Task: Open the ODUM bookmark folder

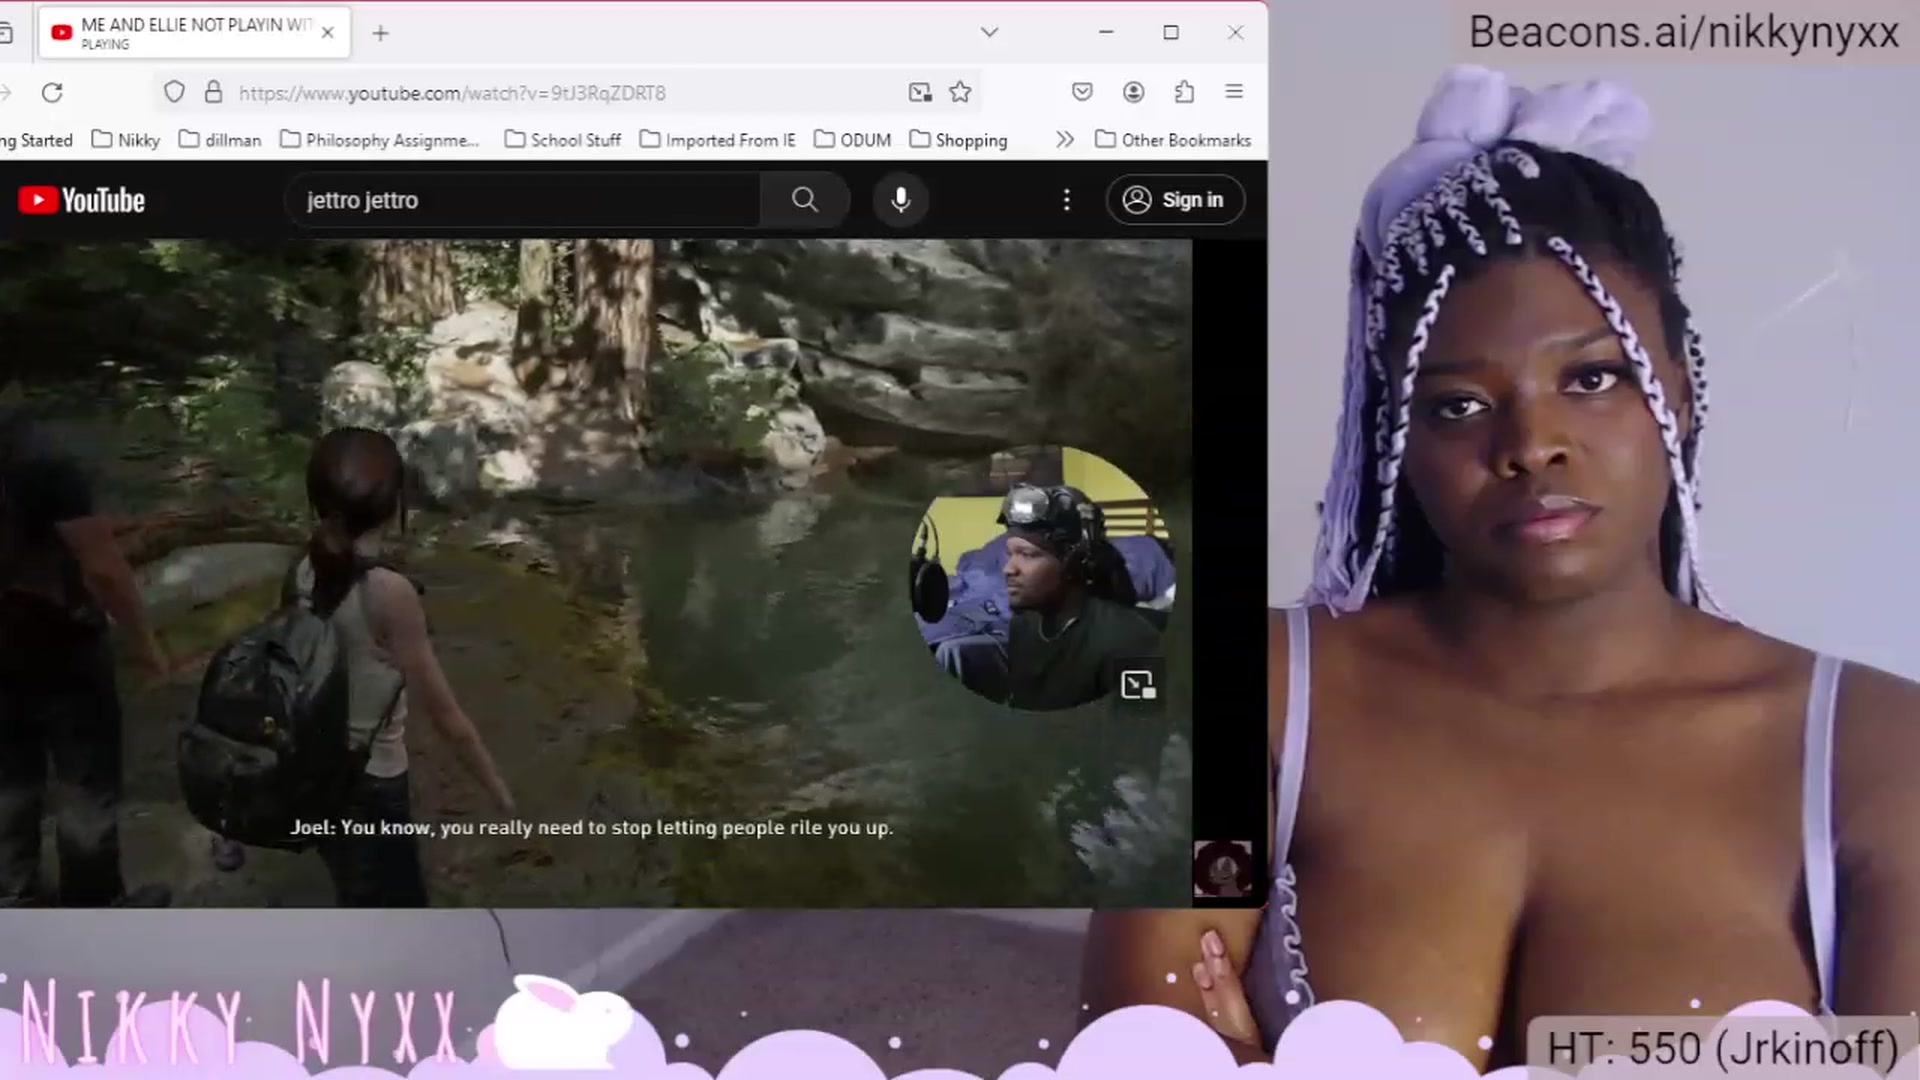Action: (x=852, y=140)
